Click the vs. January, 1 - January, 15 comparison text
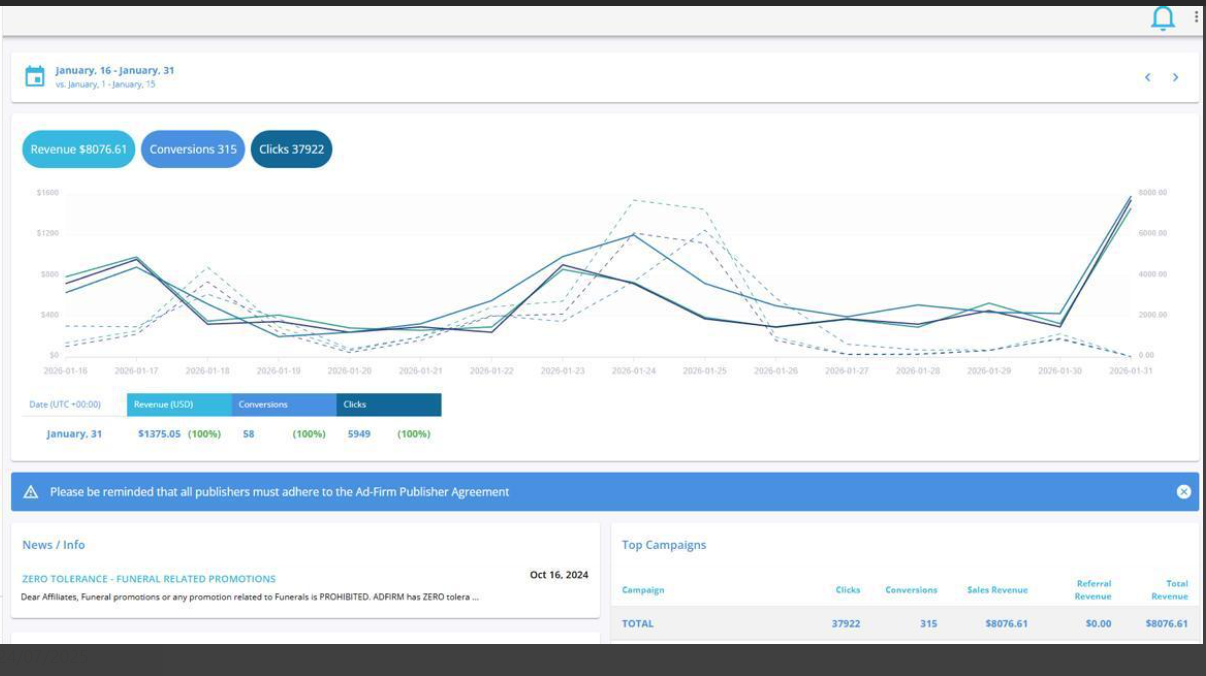The width and height of the screenshot is (1206, 676). [105, 84]
